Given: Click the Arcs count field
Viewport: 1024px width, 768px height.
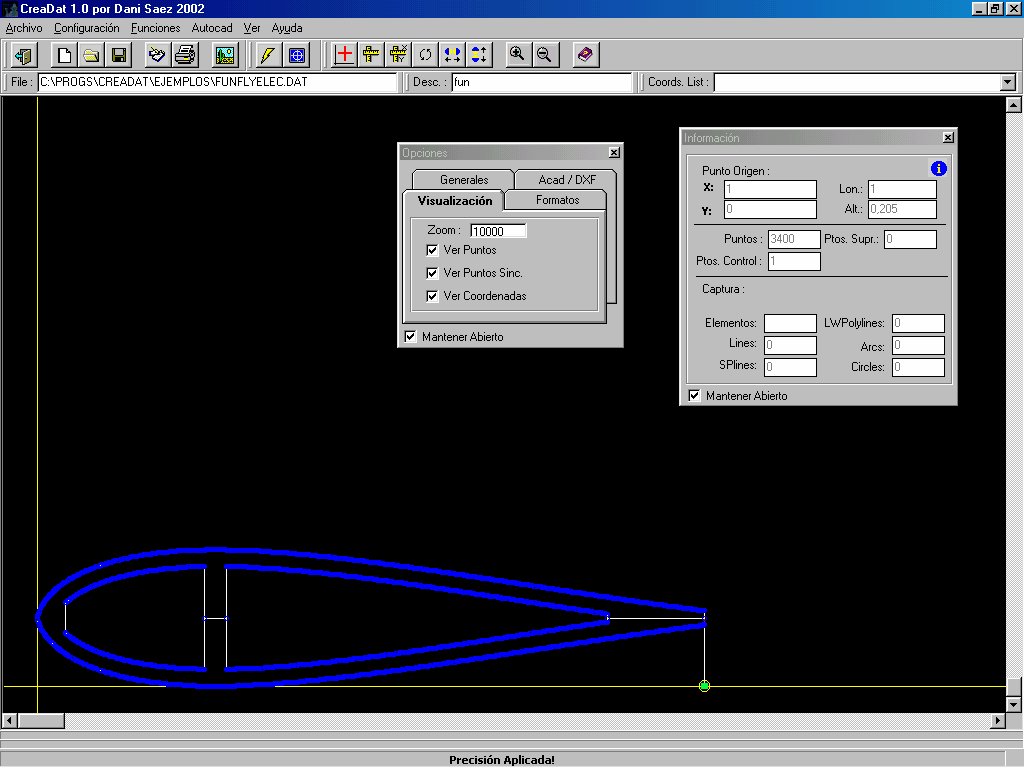Looking at the screenshot, I should (x=918, y=345).
